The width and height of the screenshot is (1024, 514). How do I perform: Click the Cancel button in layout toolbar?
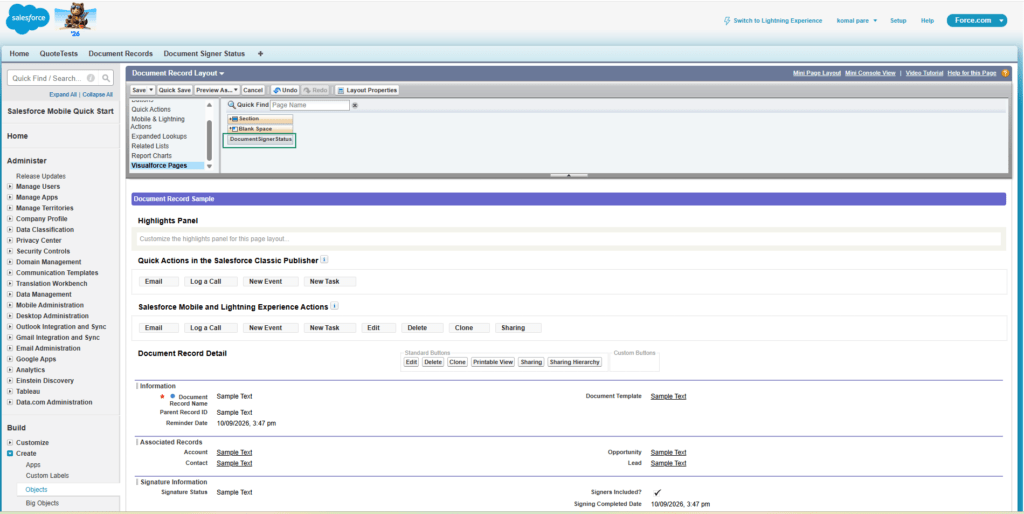[253, 90]
